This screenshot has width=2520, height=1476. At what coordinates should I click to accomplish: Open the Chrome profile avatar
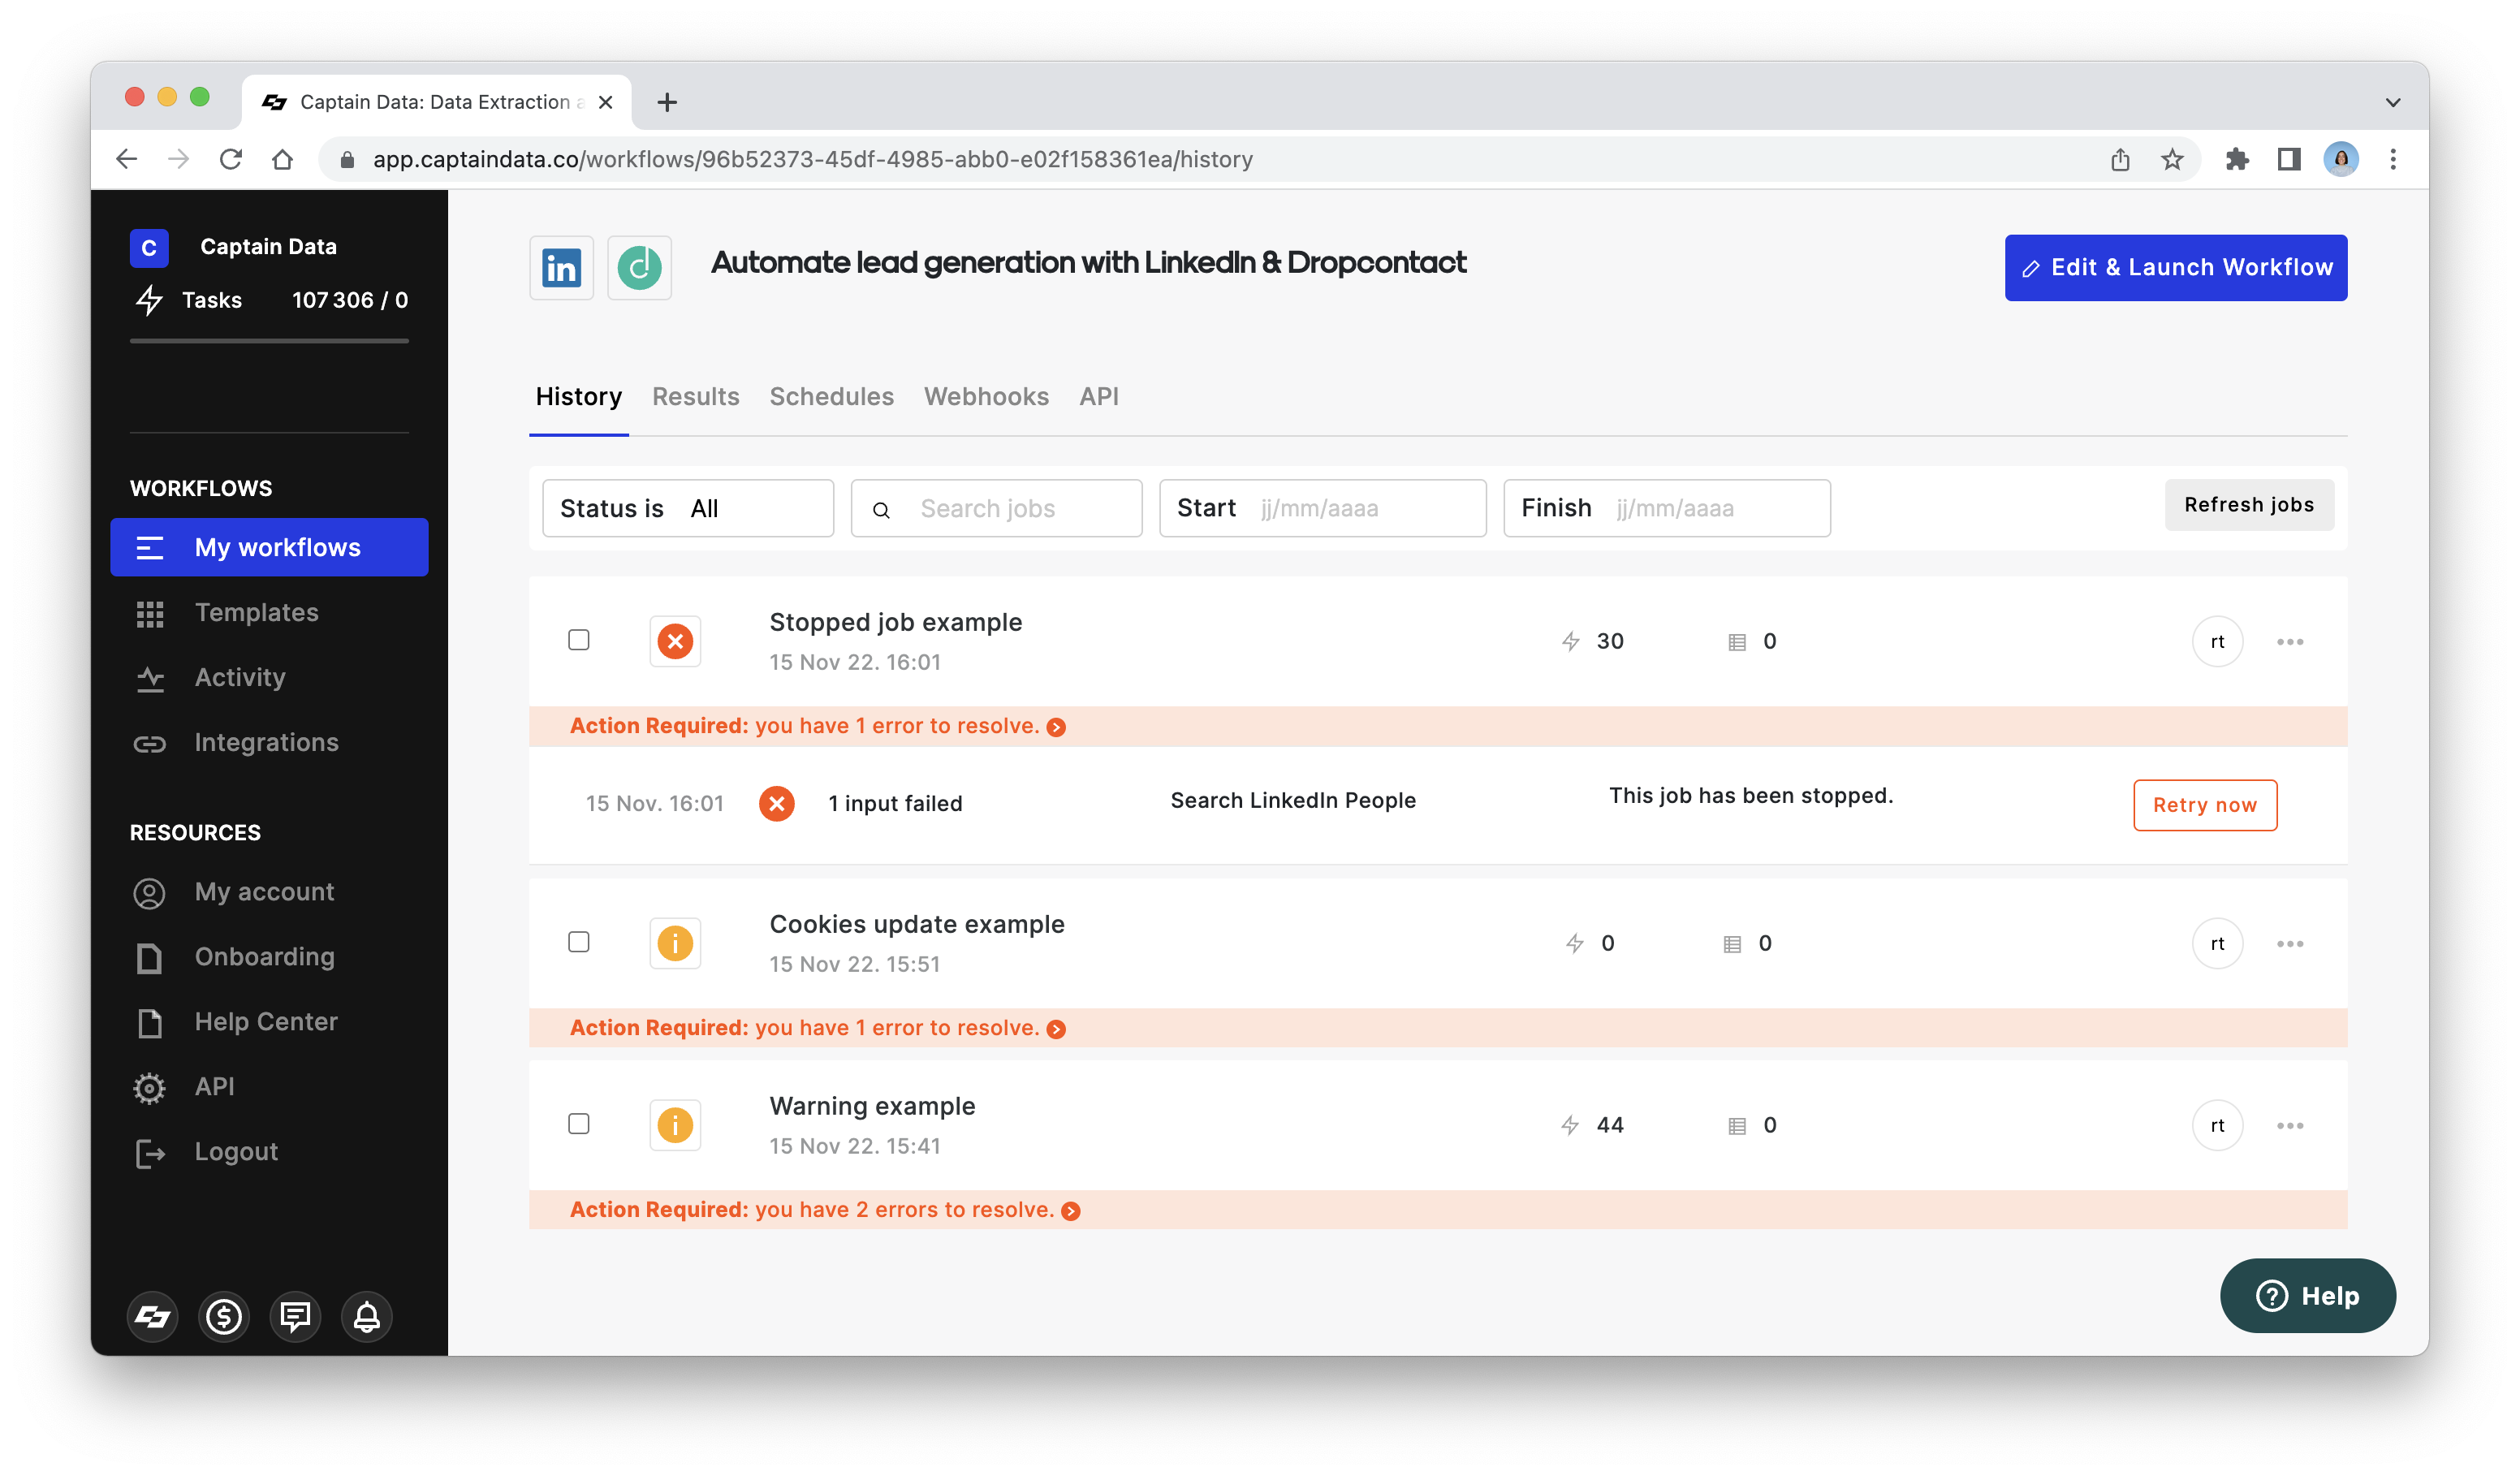tap(2341, 159)
